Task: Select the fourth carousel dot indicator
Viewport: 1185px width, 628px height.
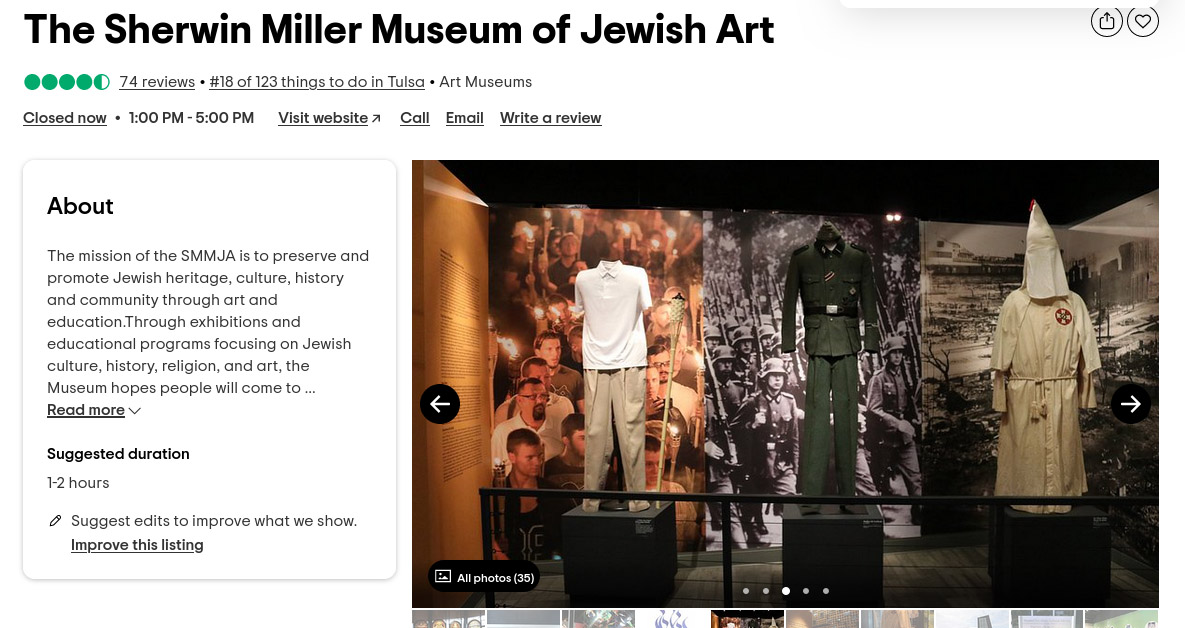Action: [806, 591]
